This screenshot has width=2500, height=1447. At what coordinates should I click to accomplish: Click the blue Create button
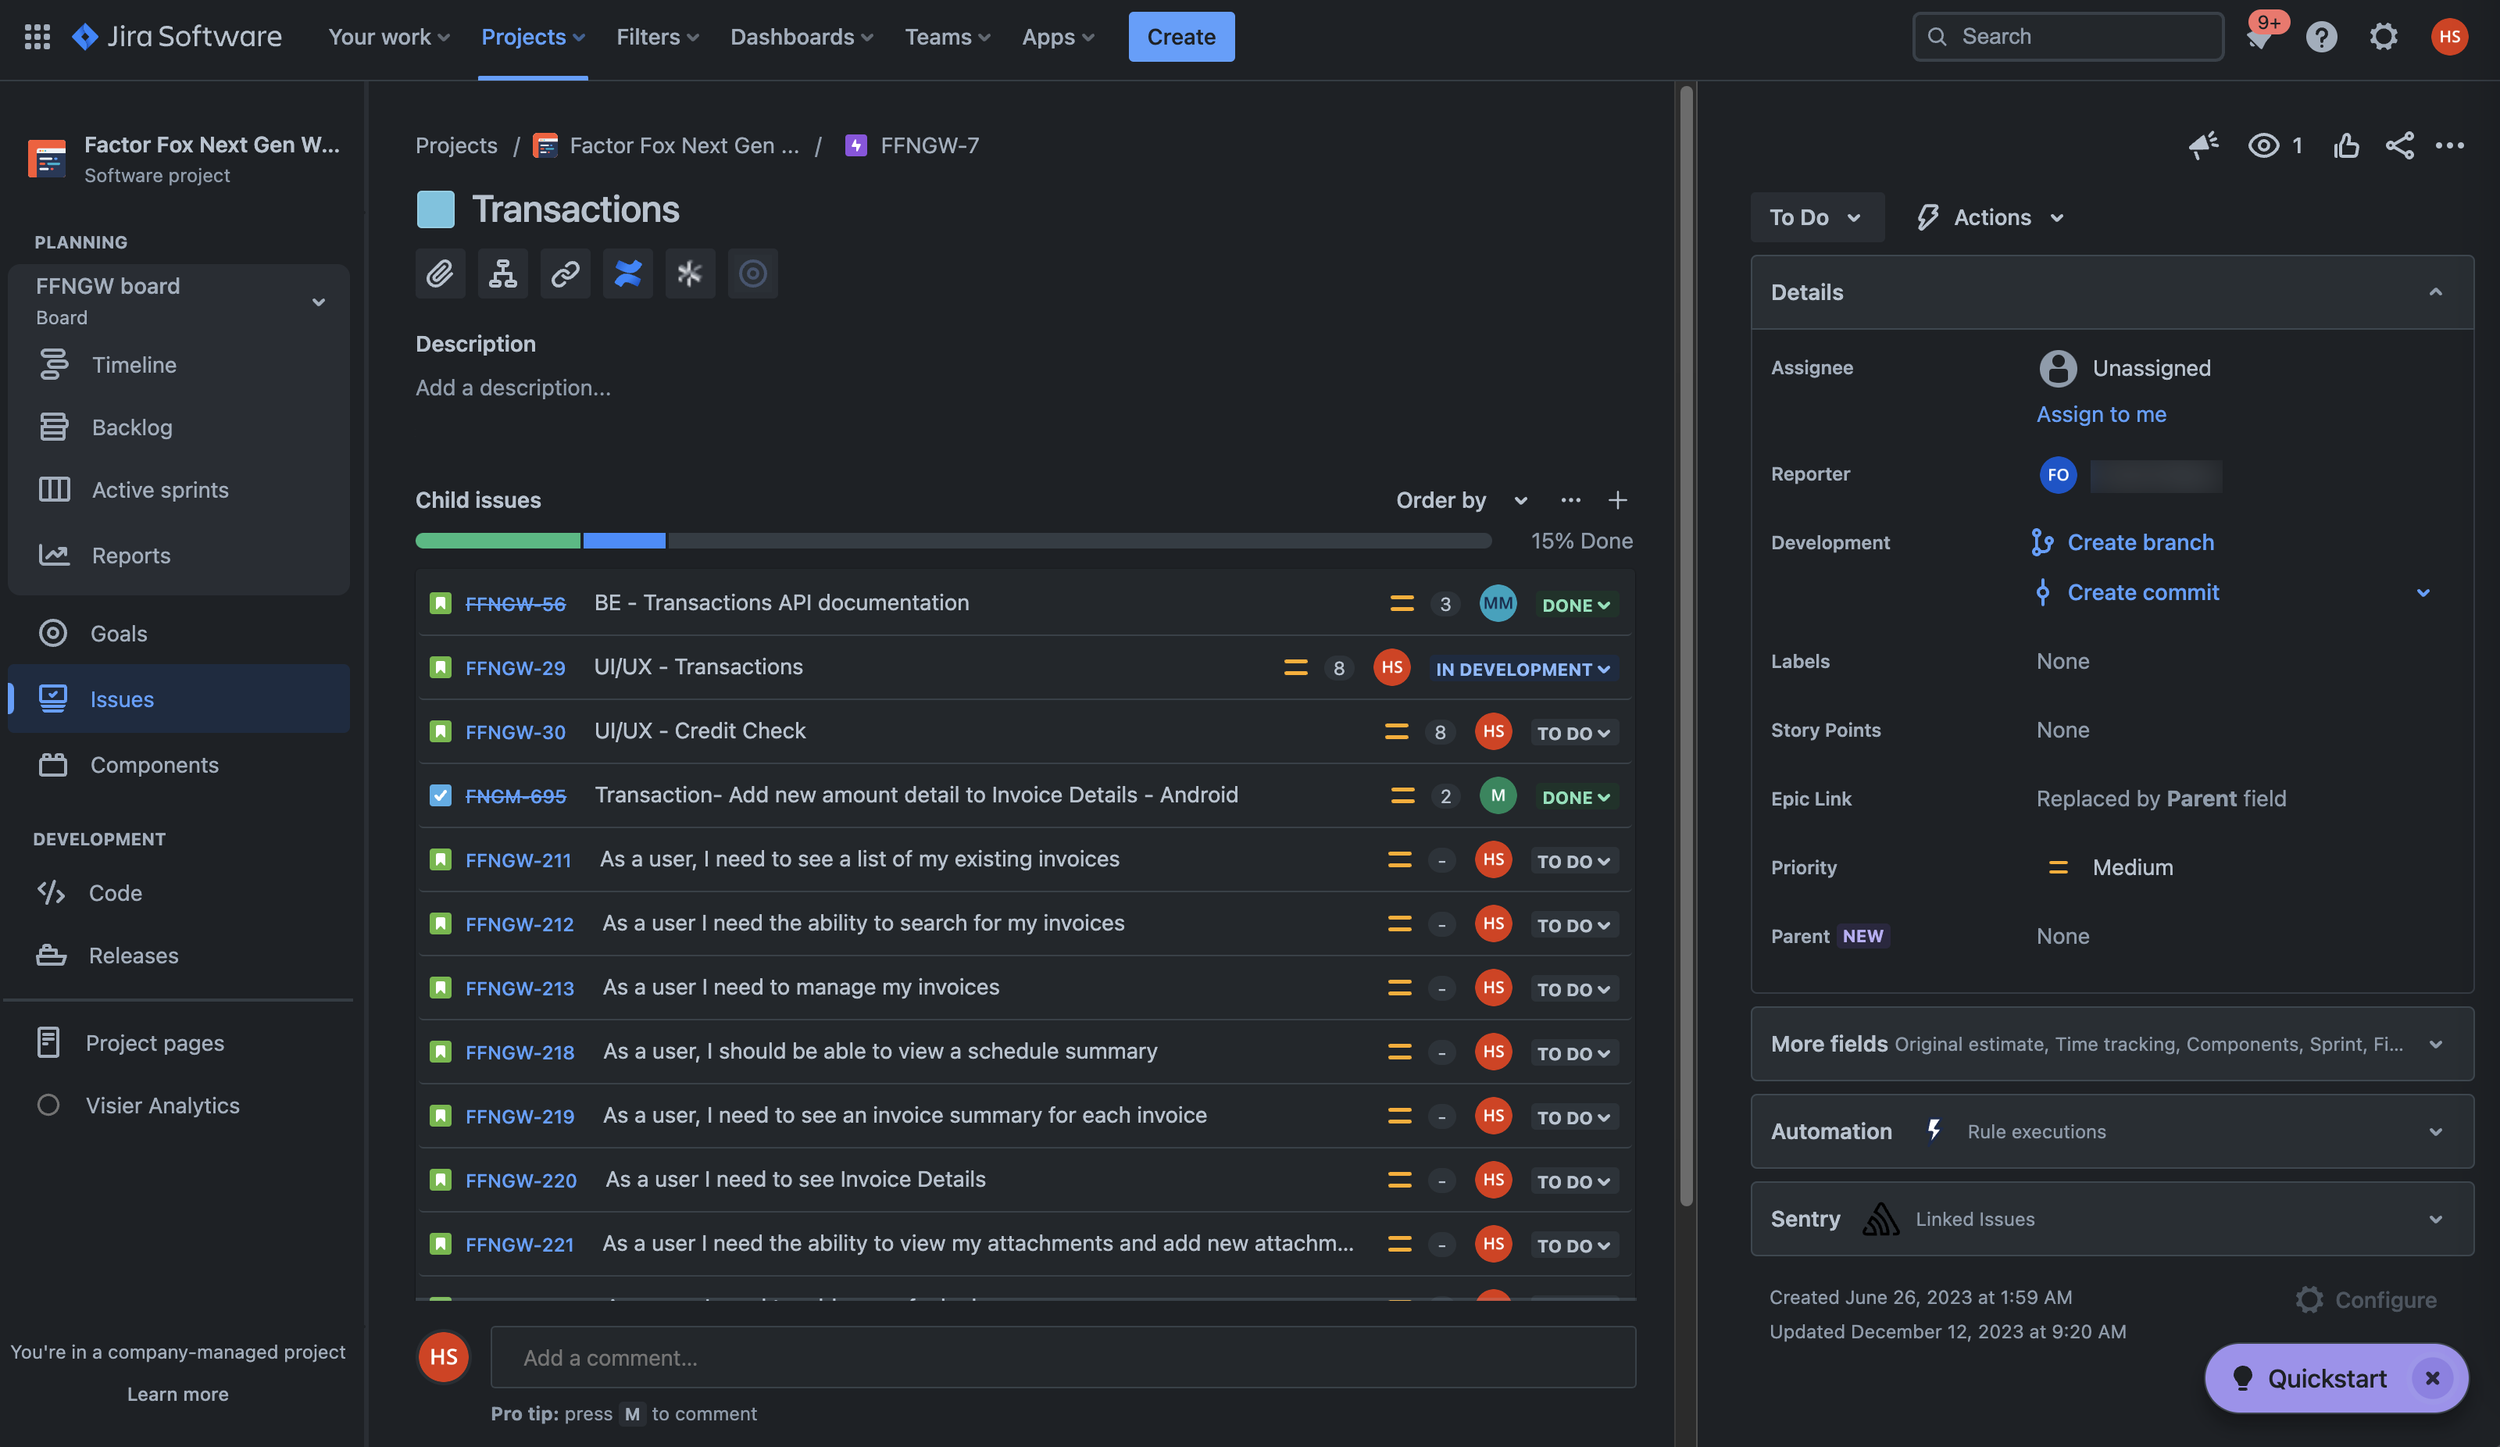coord(1180,37)
